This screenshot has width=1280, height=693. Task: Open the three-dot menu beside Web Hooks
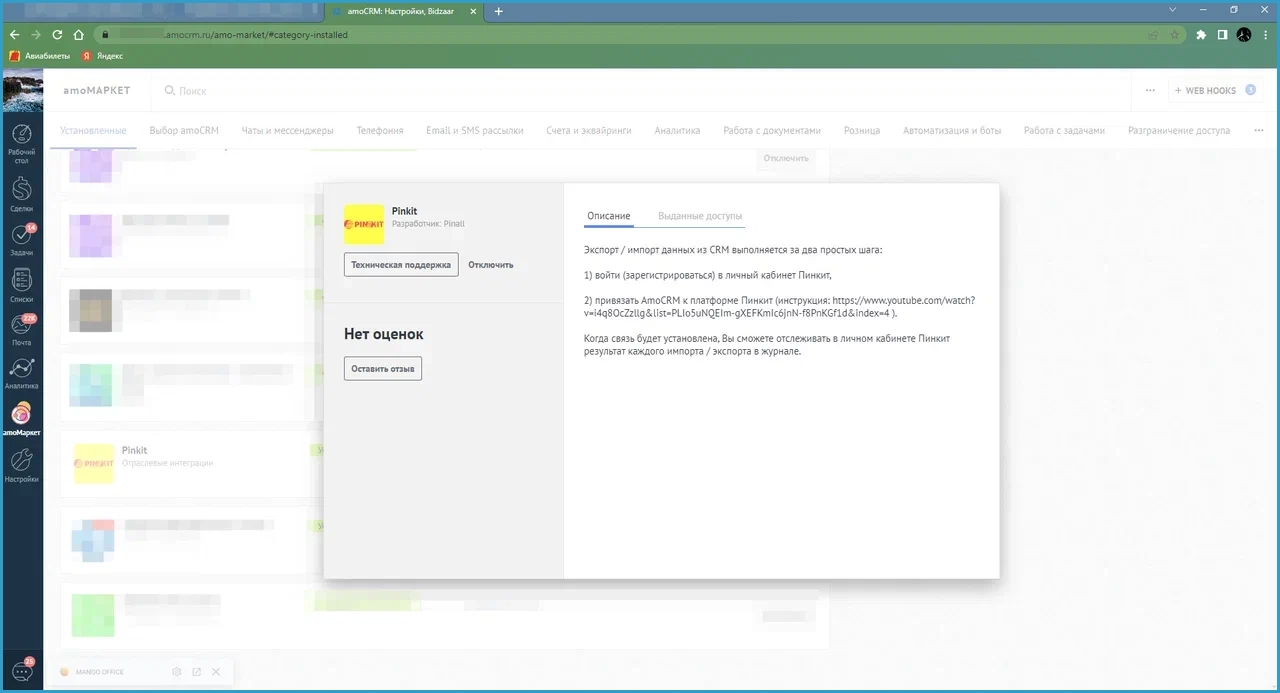coord(1150,90)
